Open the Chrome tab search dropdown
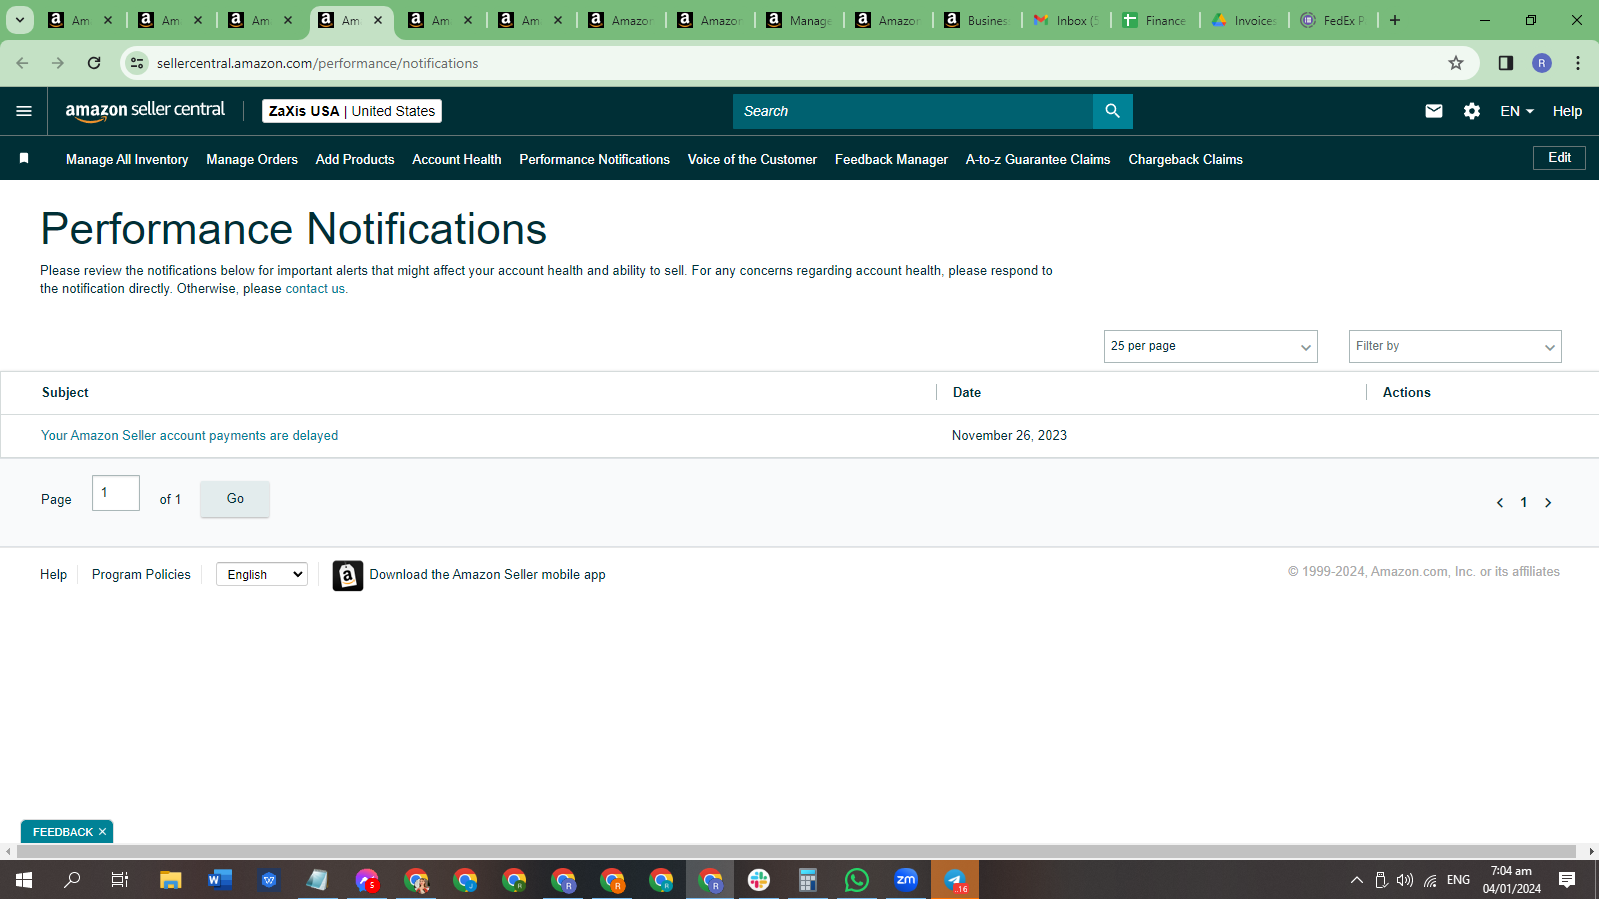Screen dimensions: 1599x899 [x=19, y=20]
